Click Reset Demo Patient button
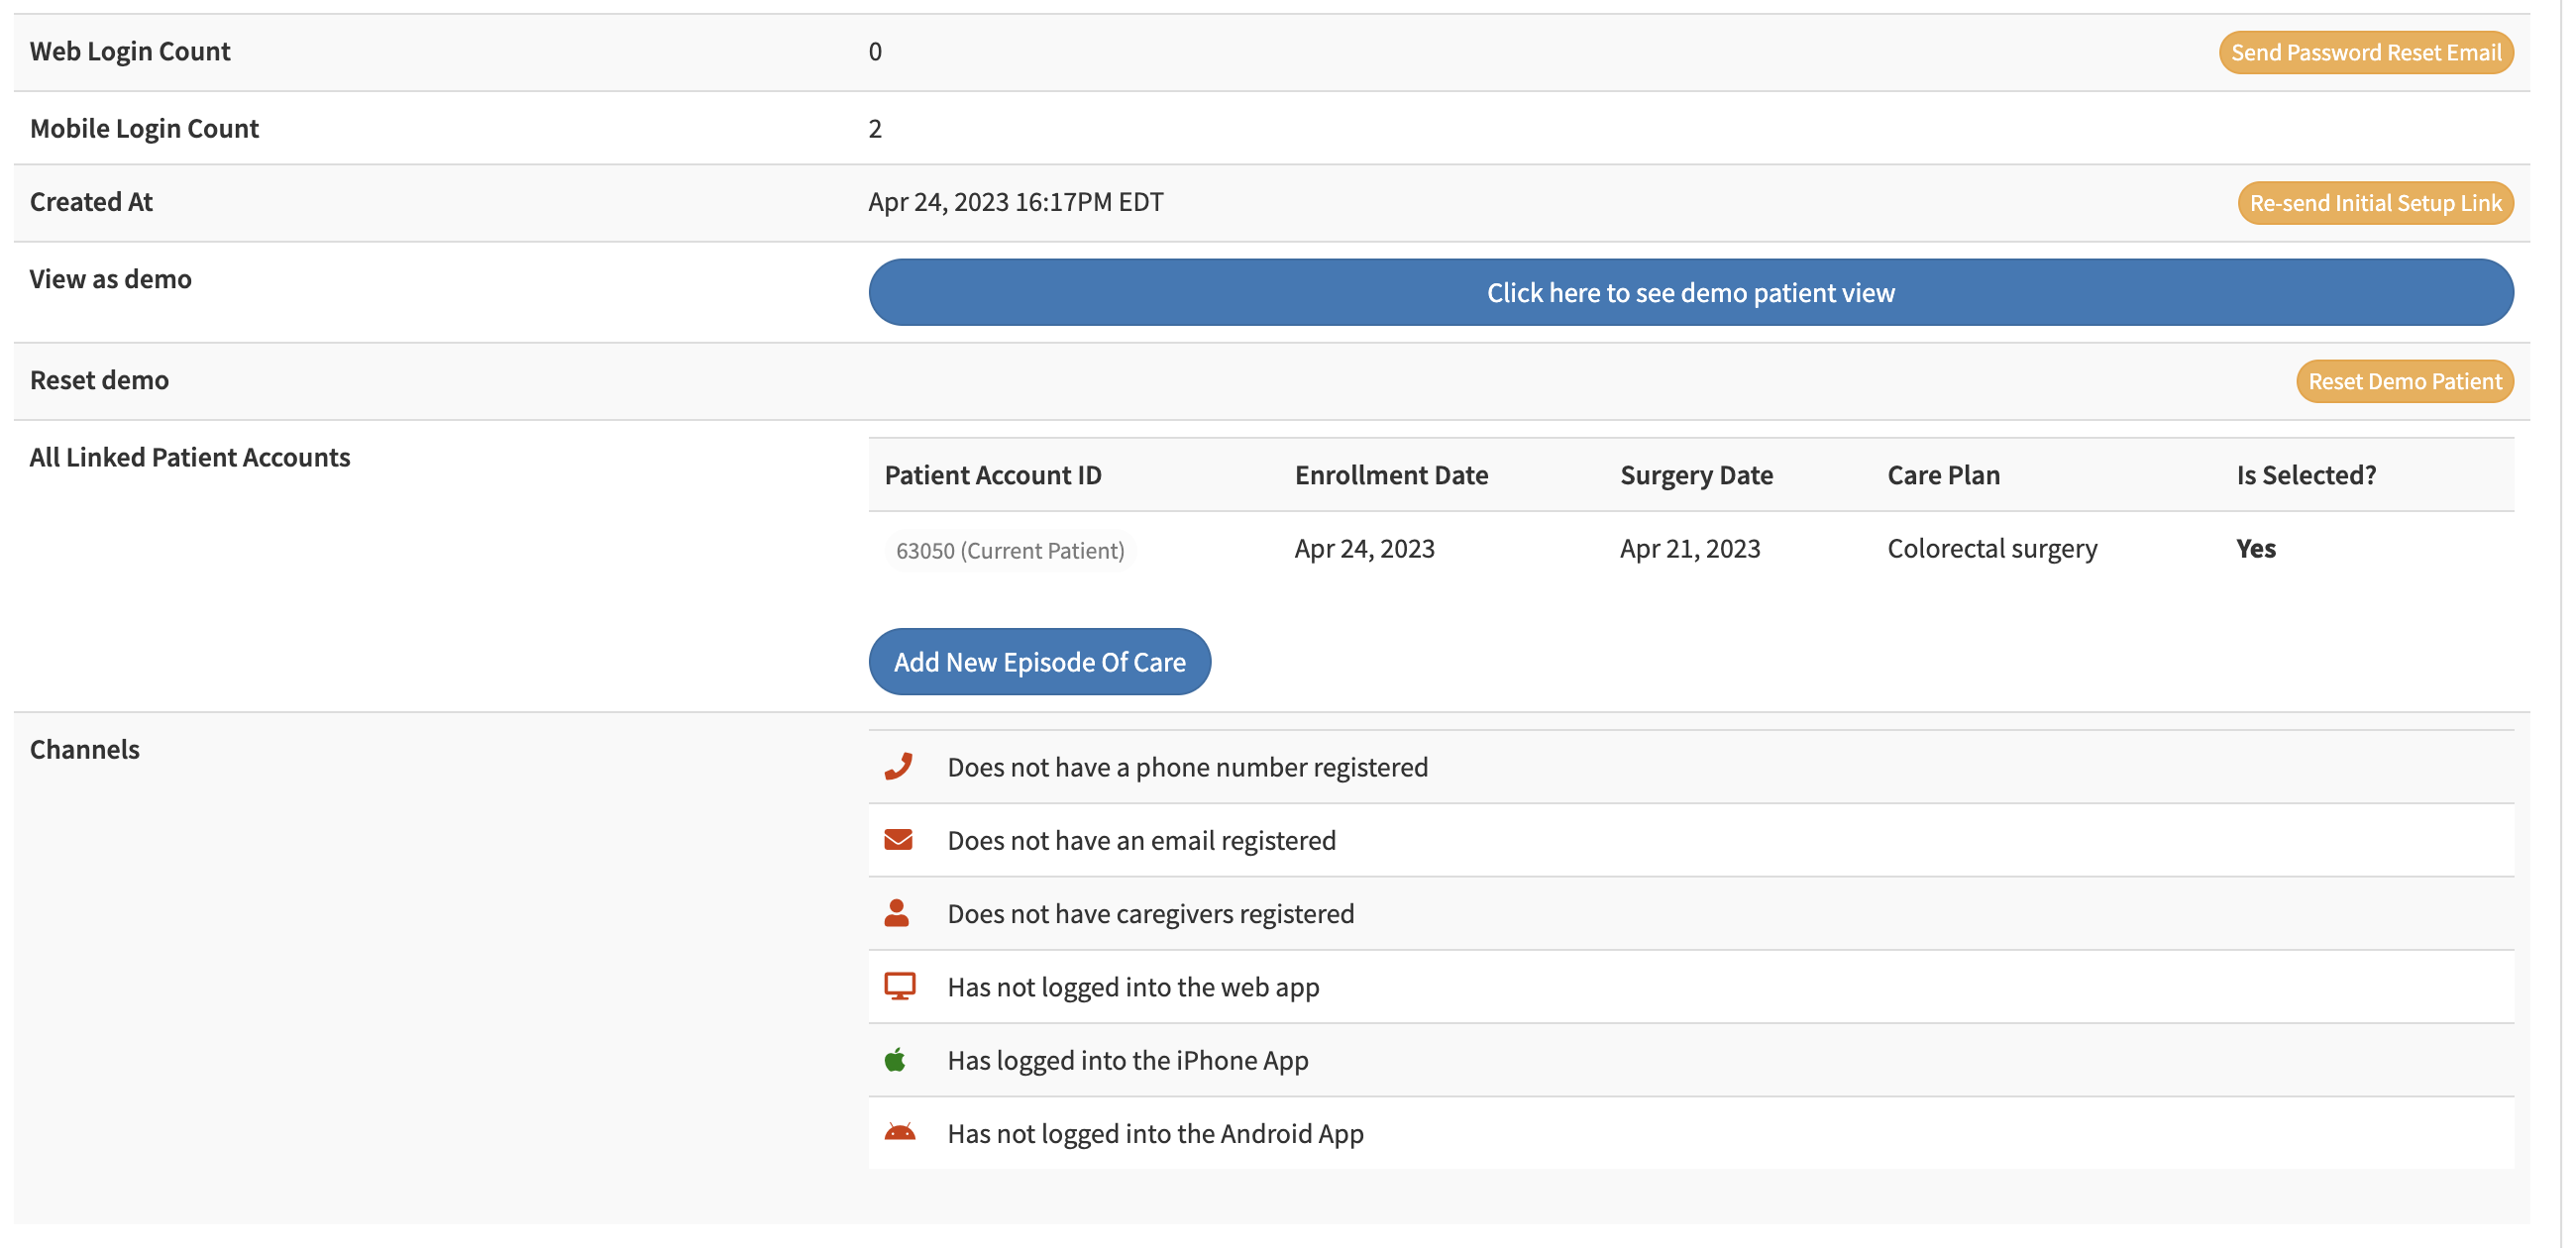 click(x=2404, y=381)
